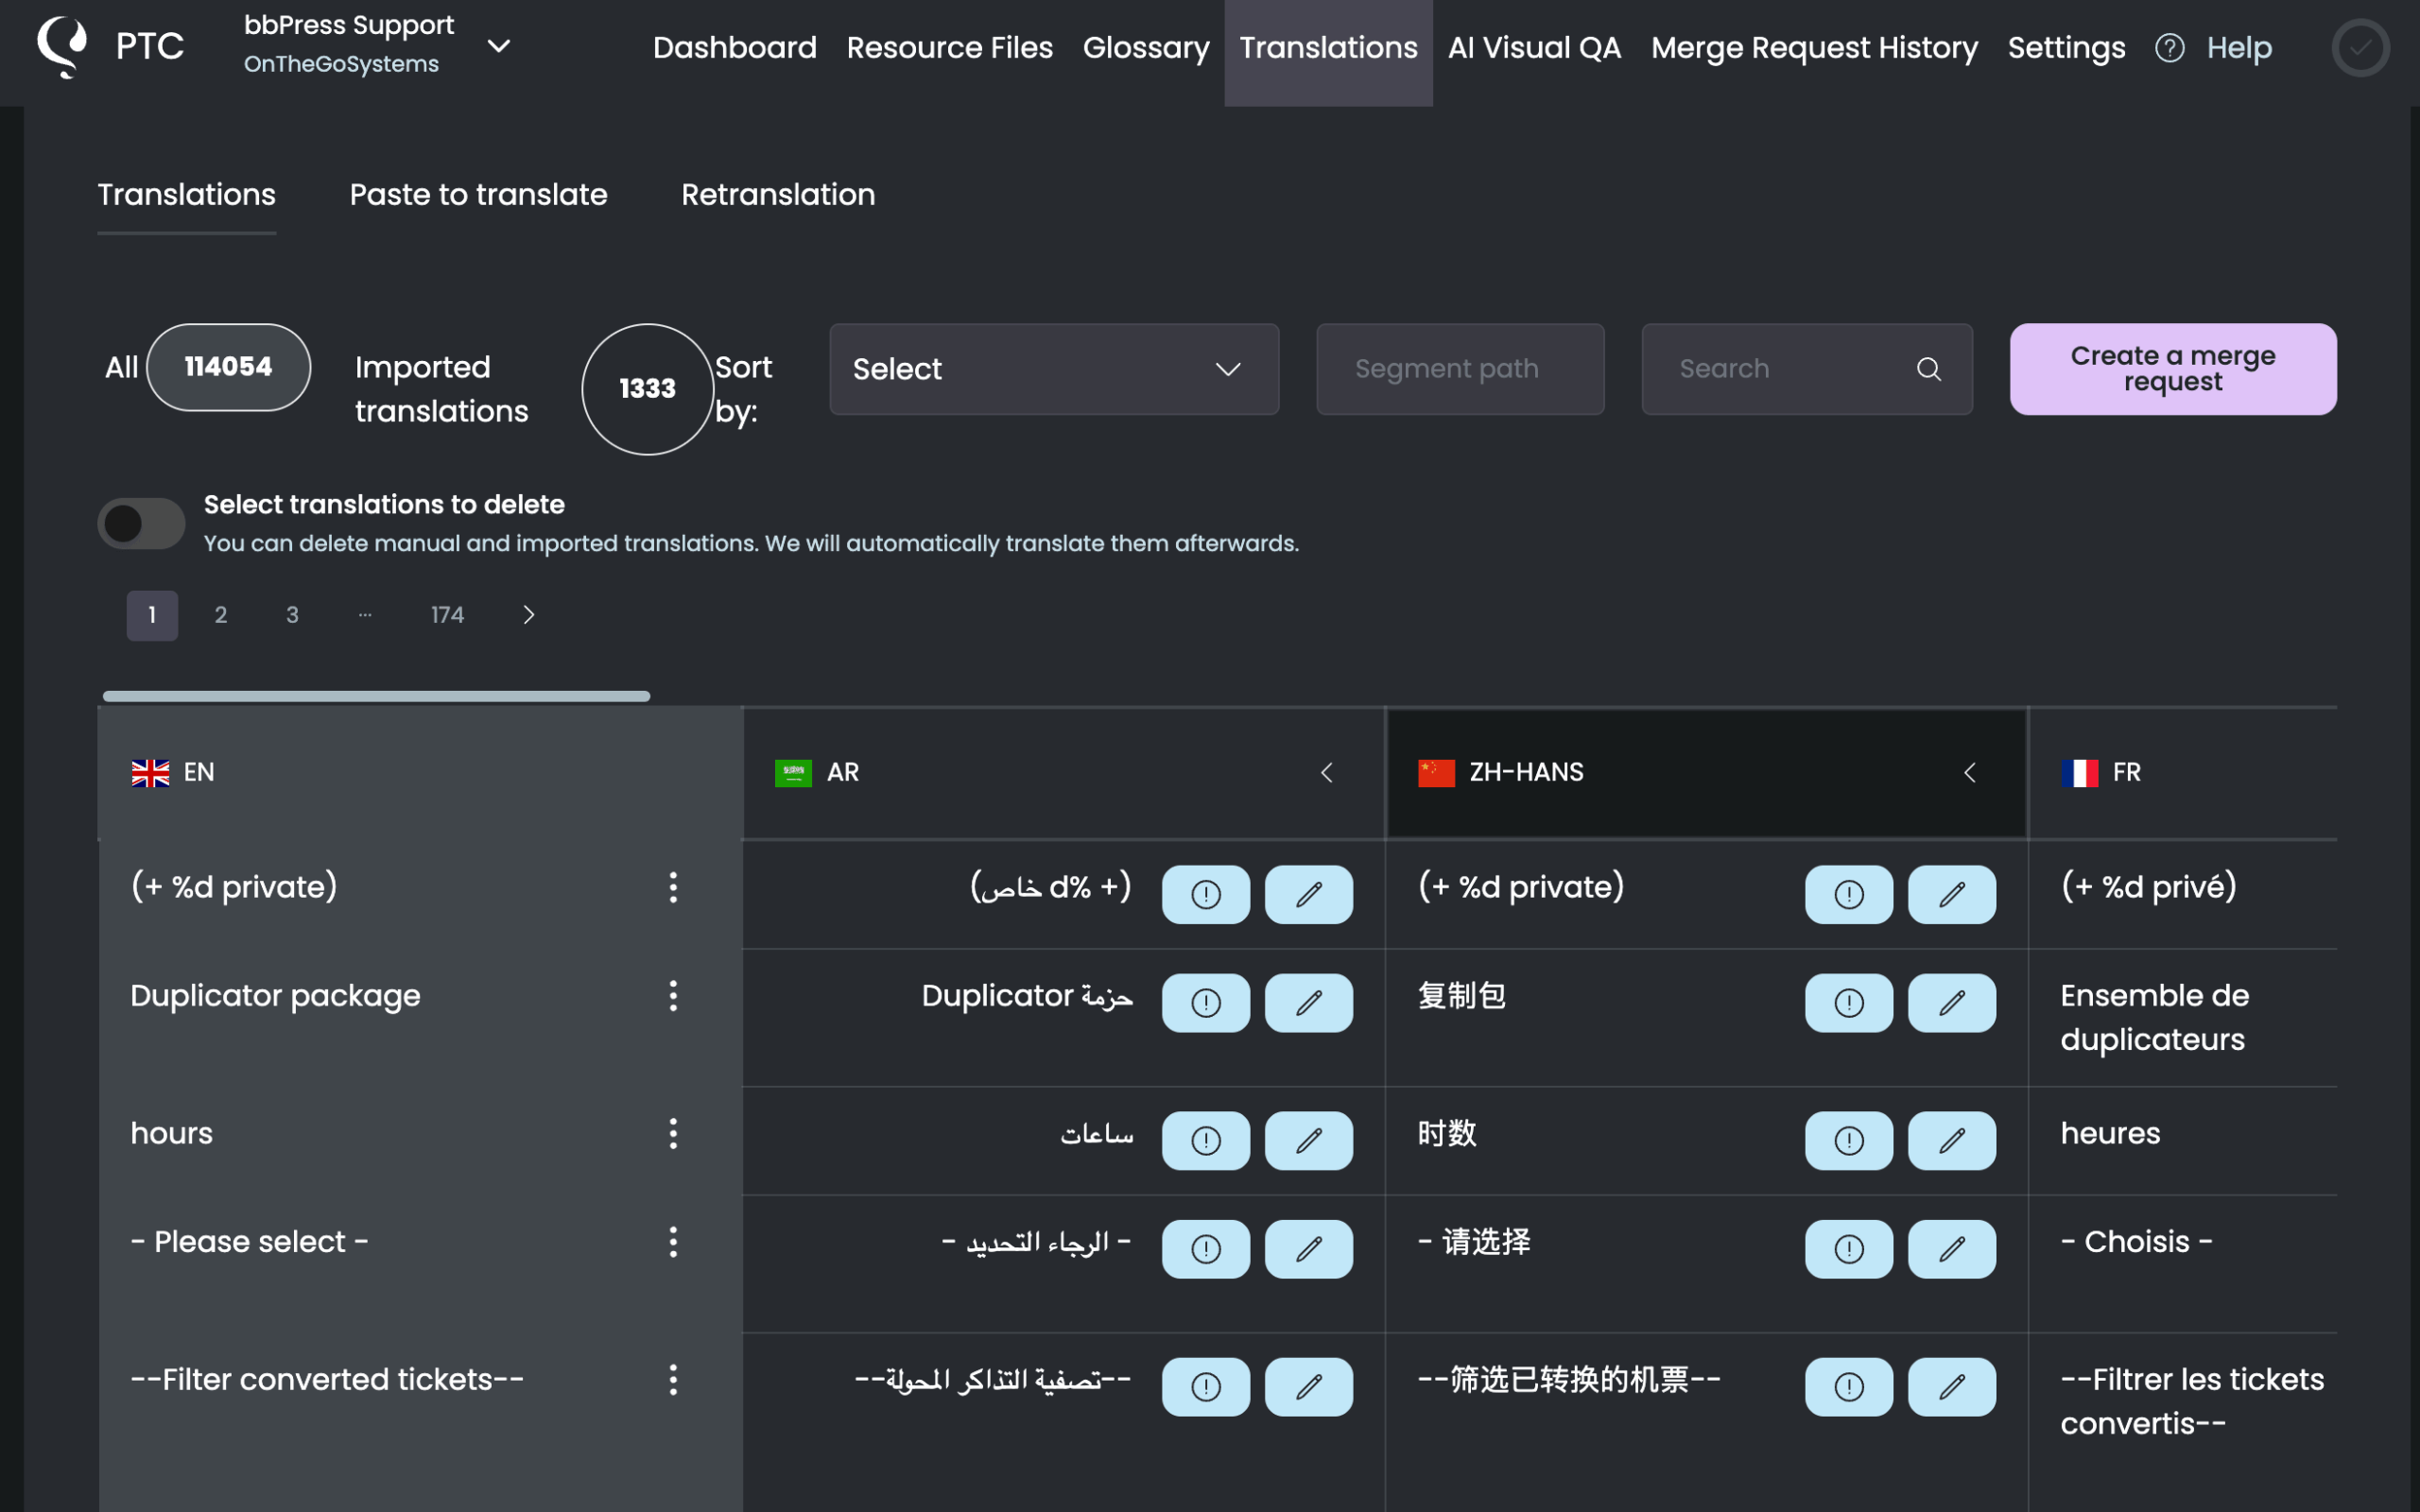The width and height of the screenshot is (2420, 1512).
Task: Show info for Chinese 'Filter converted tickets' translation
Action: pos(1848,1387)
